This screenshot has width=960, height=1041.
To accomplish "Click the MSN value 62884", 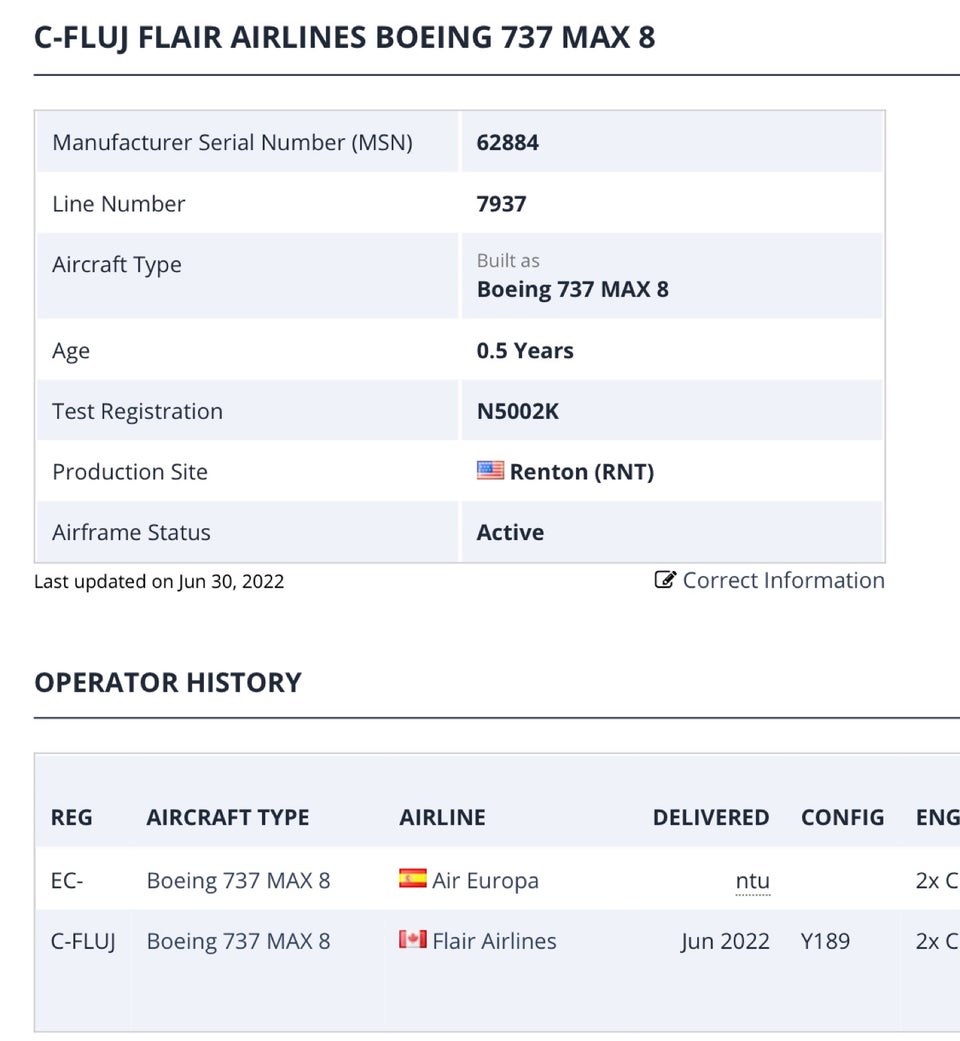I will pos(508,142).
